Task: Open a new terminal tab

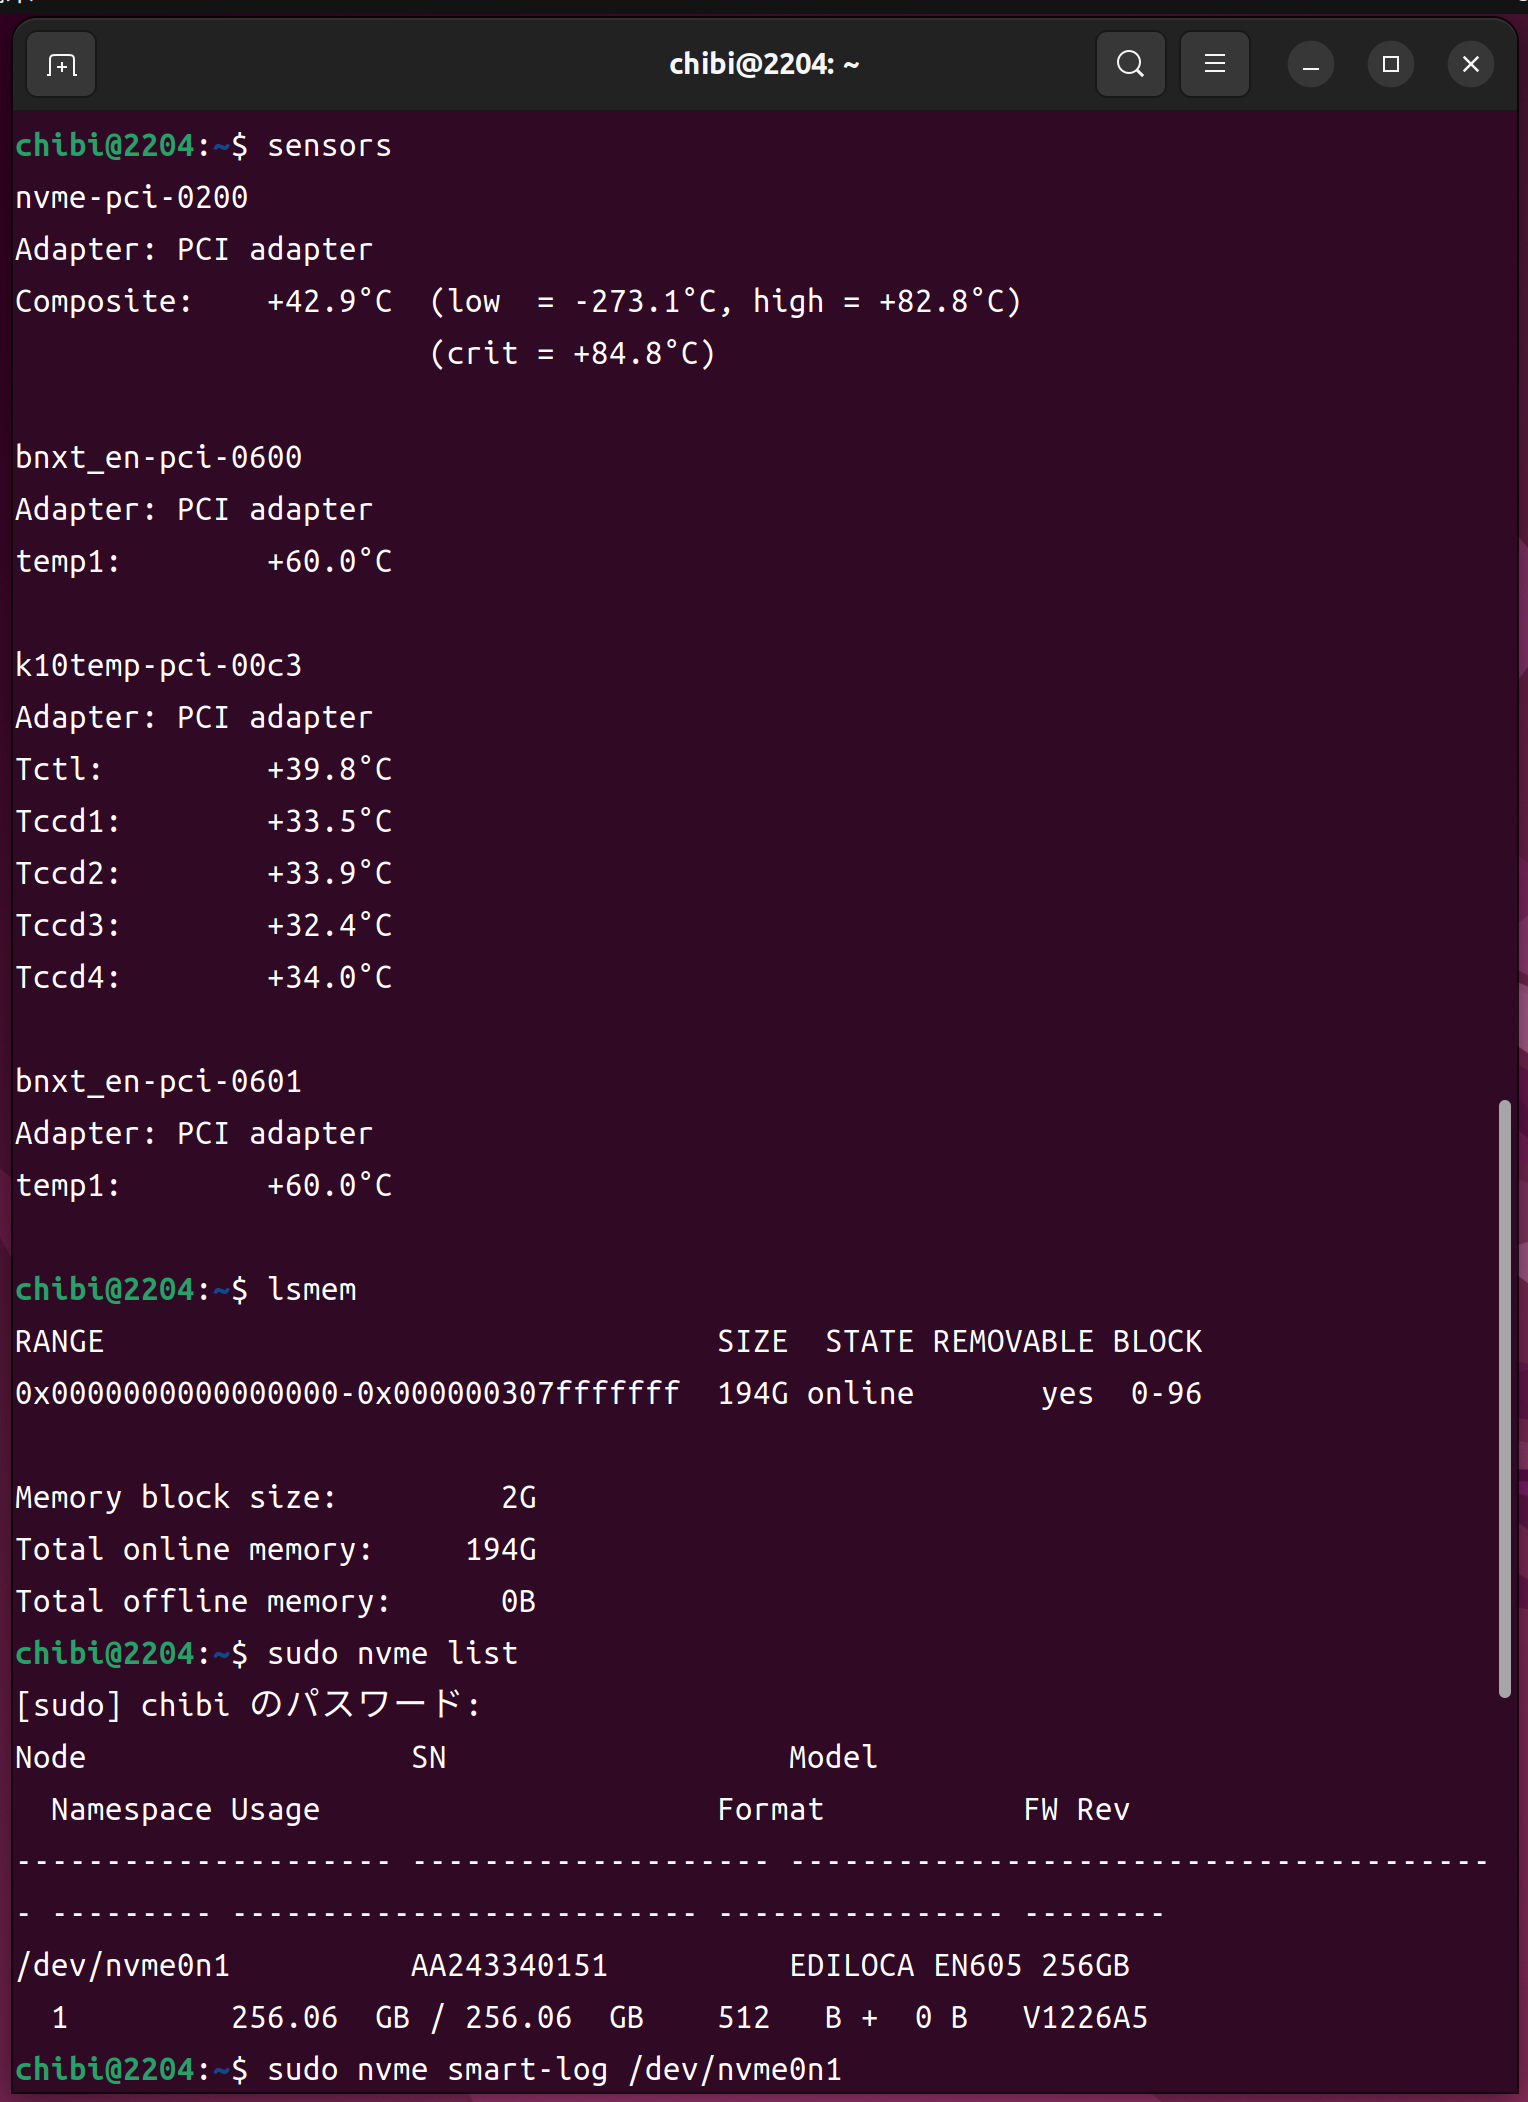Action: click(x=61, y=65)
